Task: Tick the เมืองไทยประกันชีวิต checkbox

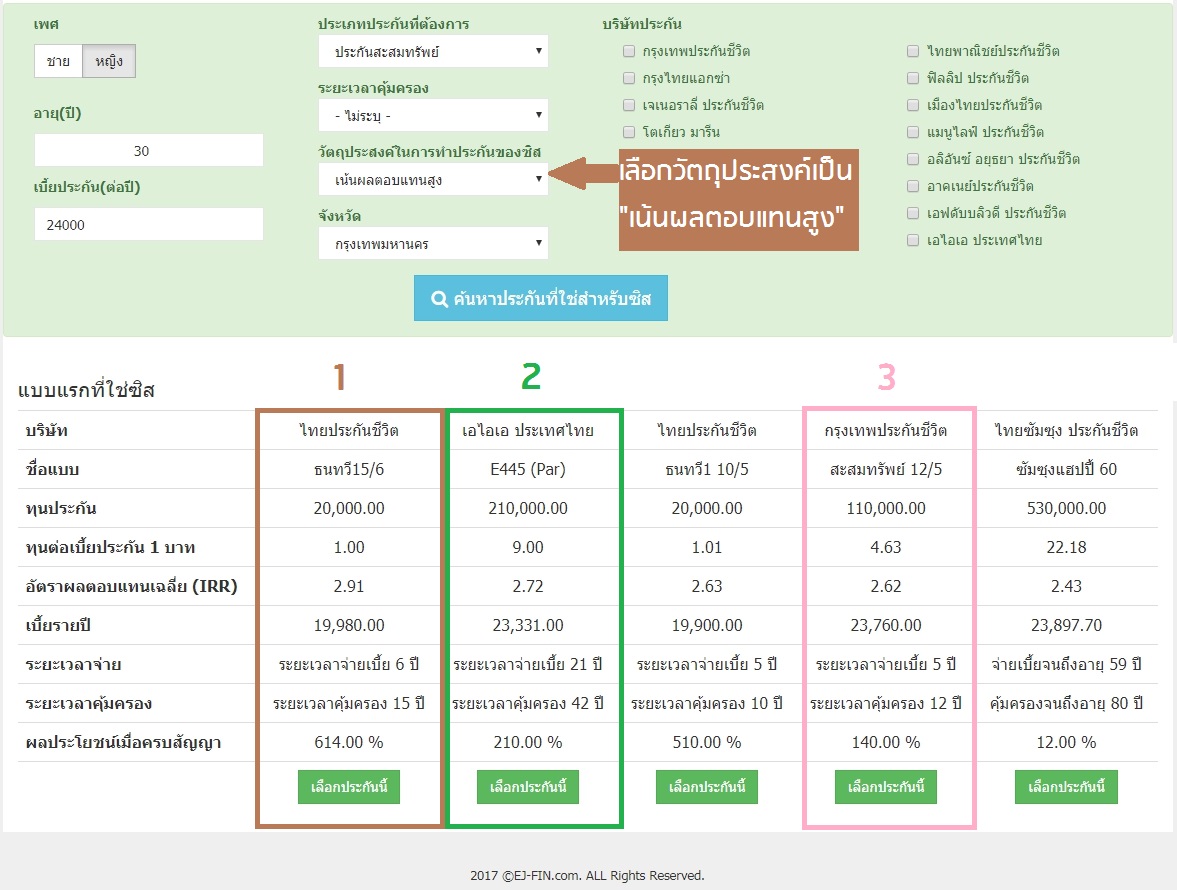Action: coord(913,105)
